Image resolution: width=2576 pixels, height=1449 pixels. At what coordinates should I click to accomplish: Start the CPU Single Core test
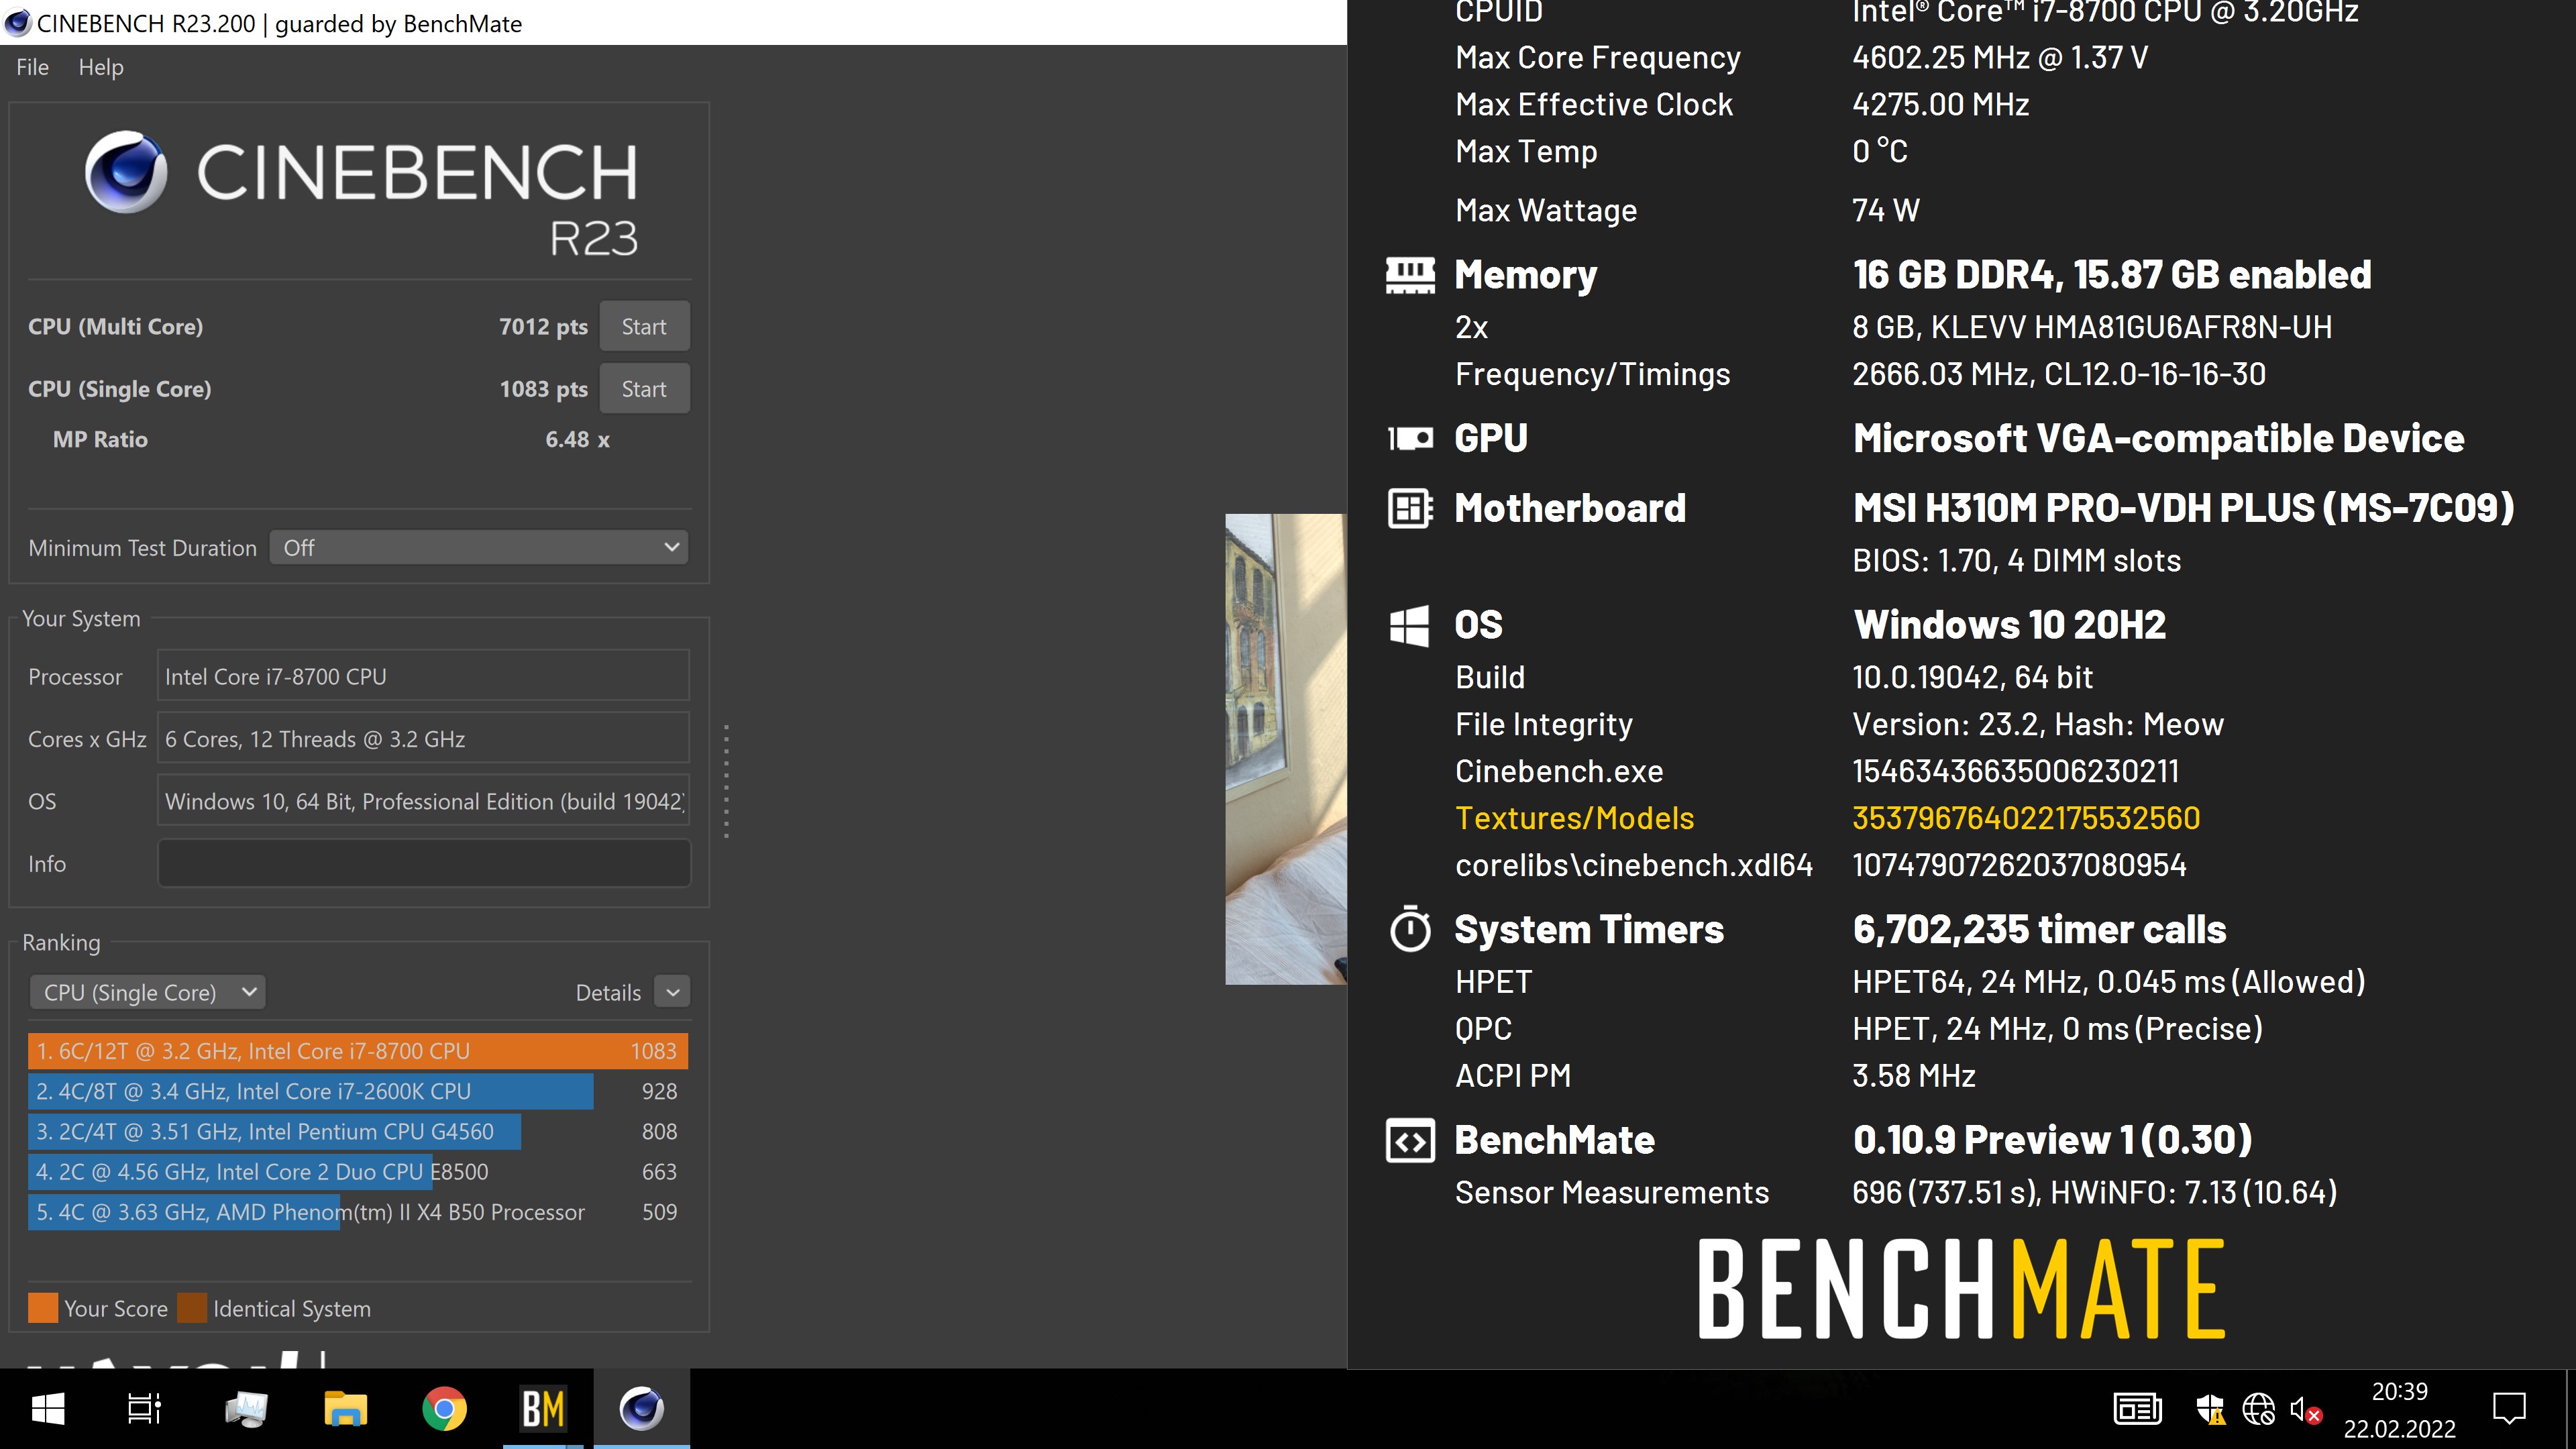click(644, 389)
